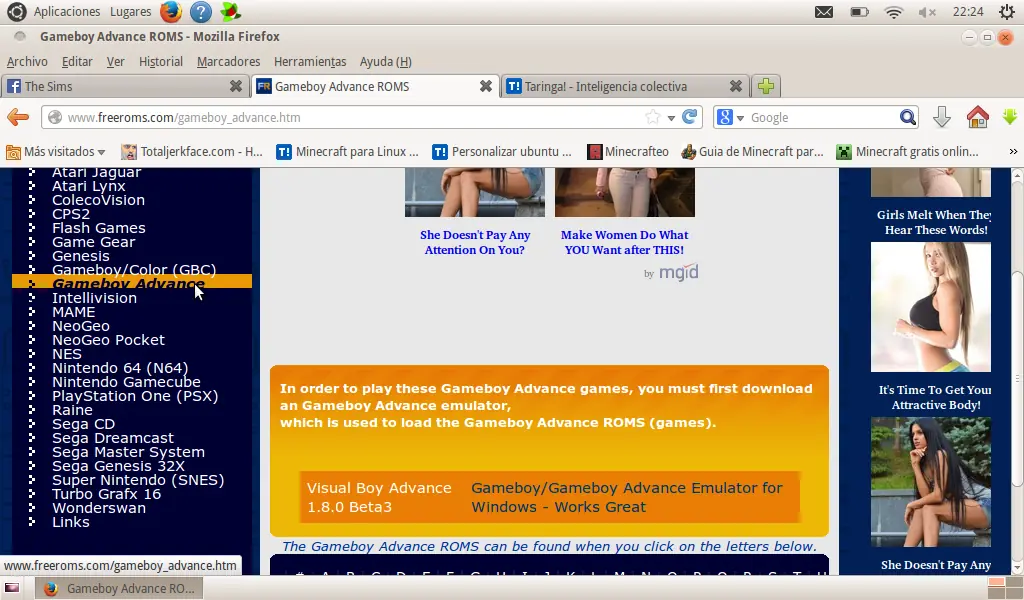The height and width of the screenshot is (600, 1024).
Task: Click the green-and-red launcher icon beside the help icon
Action: [x=231, y=11]
